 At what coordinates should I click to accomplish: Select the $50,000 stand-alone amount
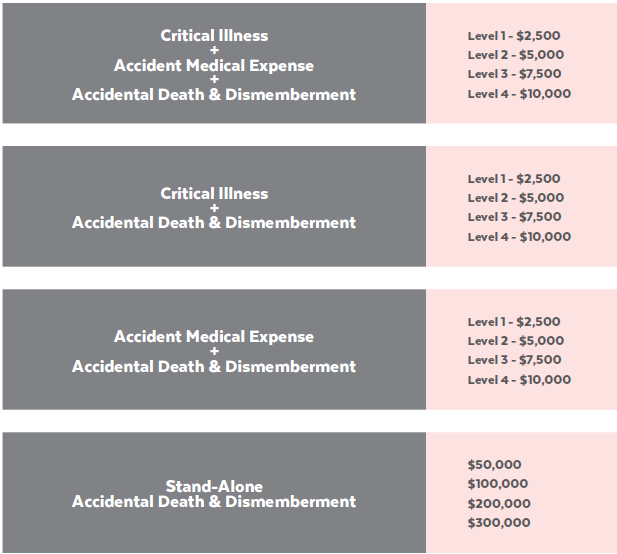click(x=494, y=464)
